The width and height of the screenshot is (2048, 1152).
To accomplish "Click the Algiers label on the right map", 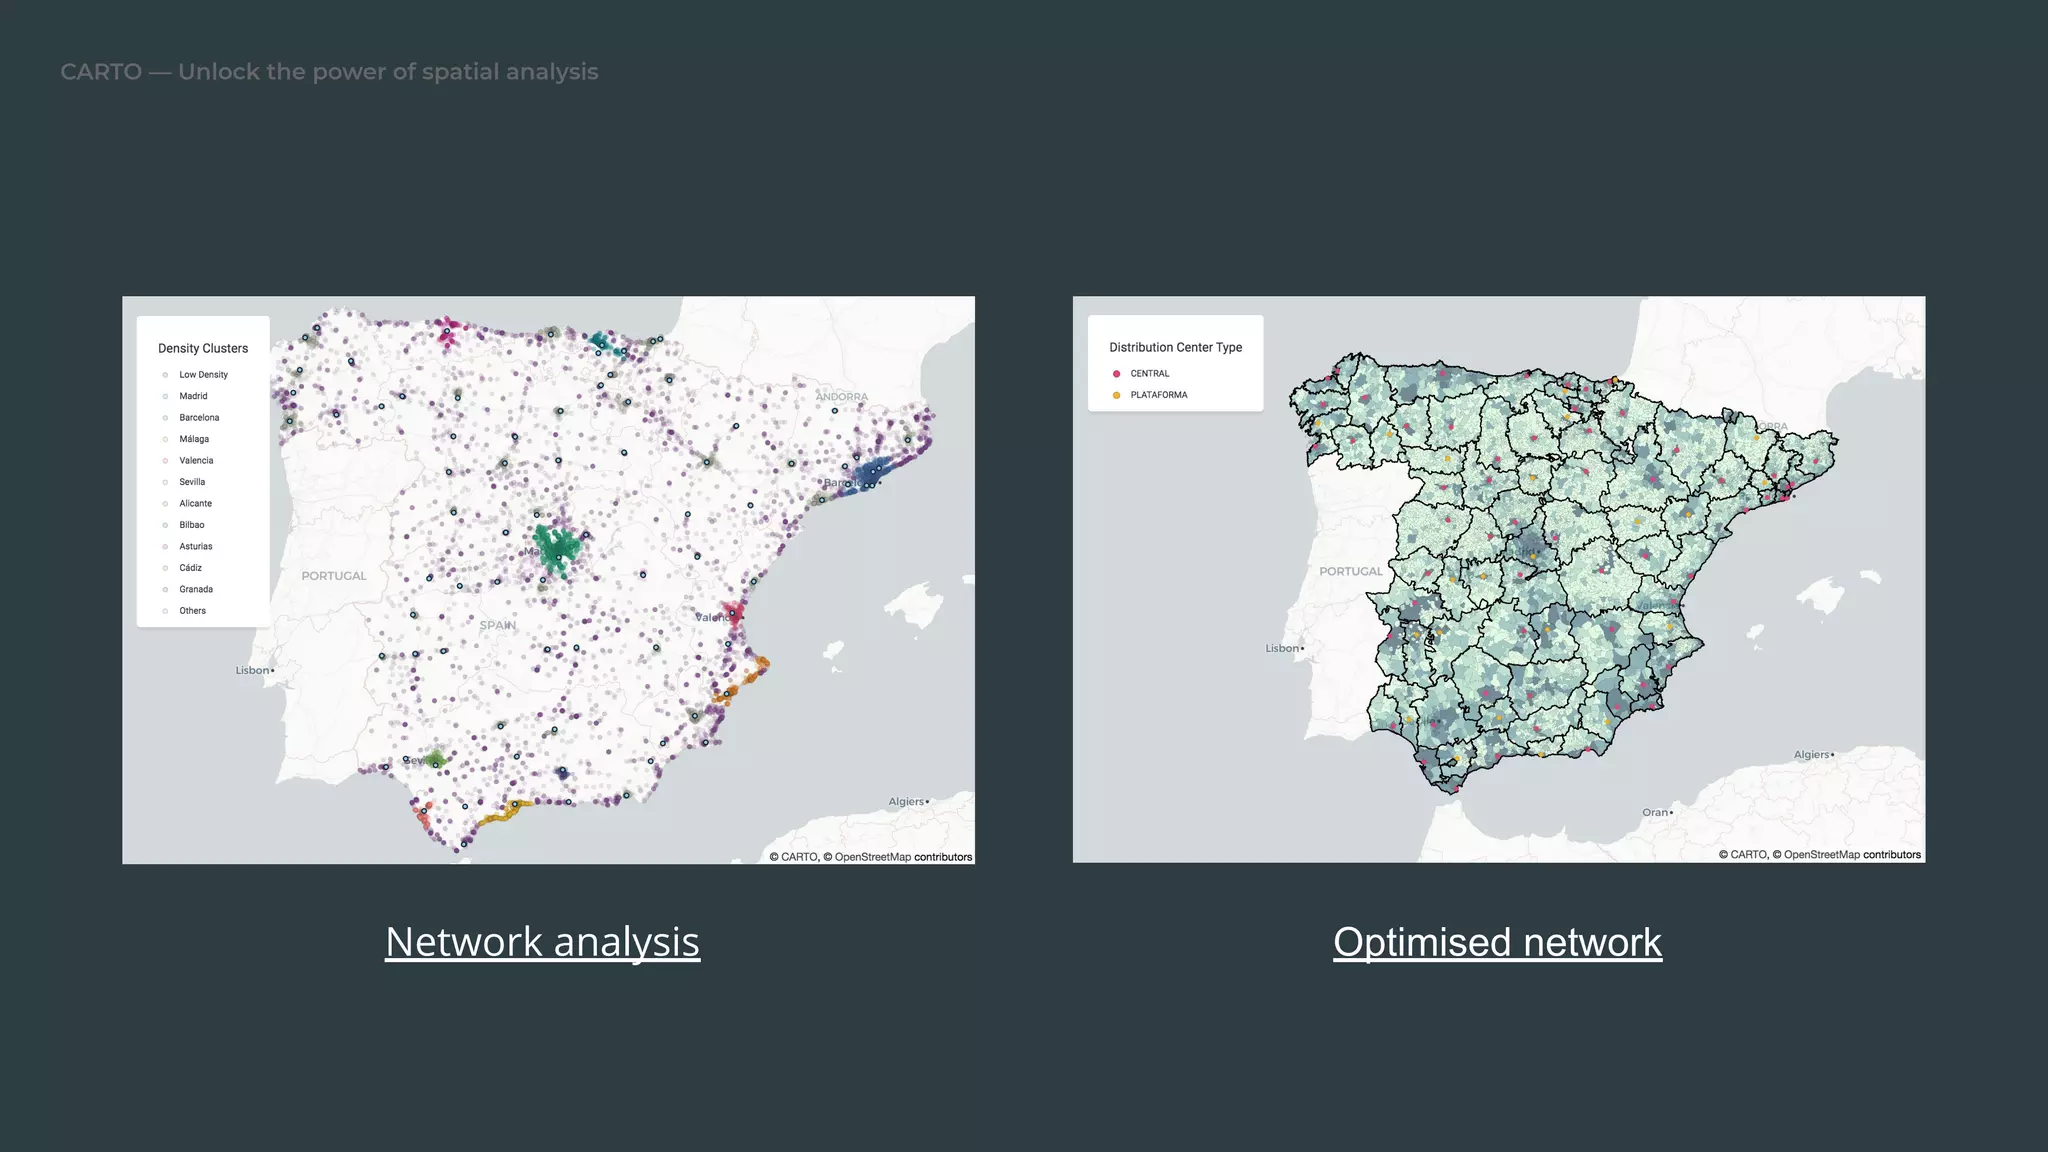I will click(x=1812, y=755).
